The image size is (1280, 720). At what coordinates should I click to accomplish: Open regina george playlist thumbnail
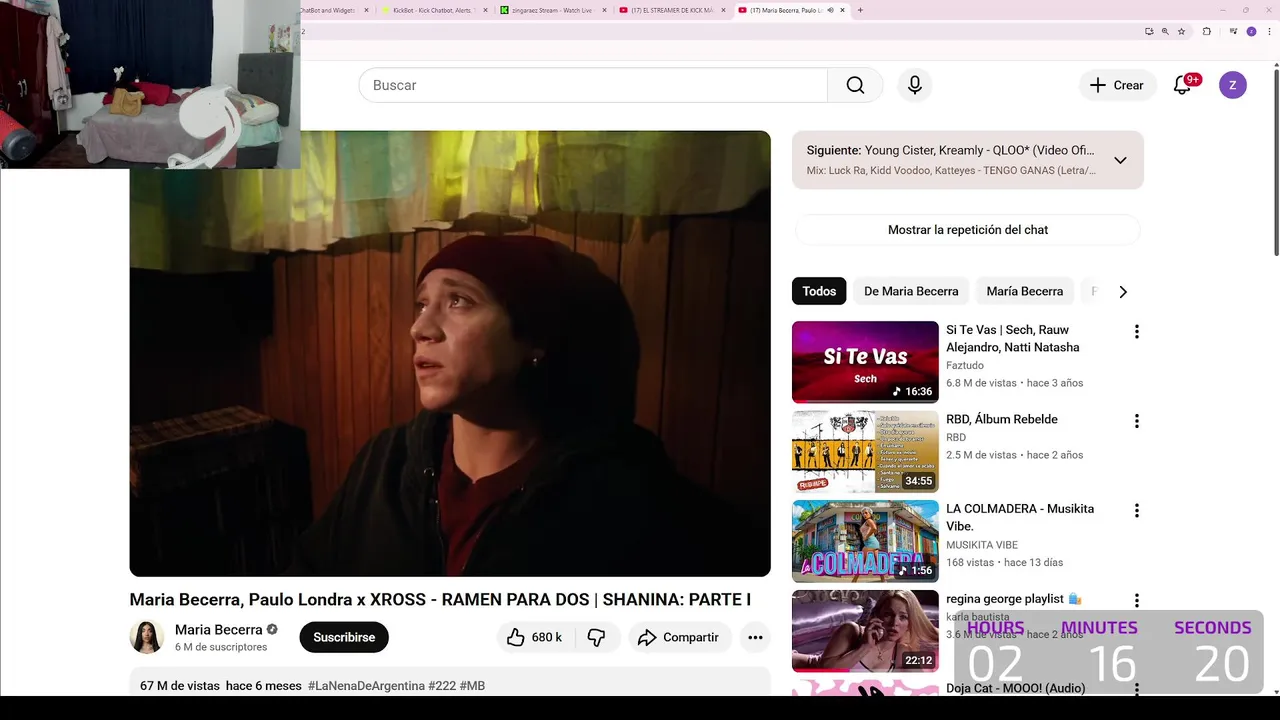click(x=865, y=631)
